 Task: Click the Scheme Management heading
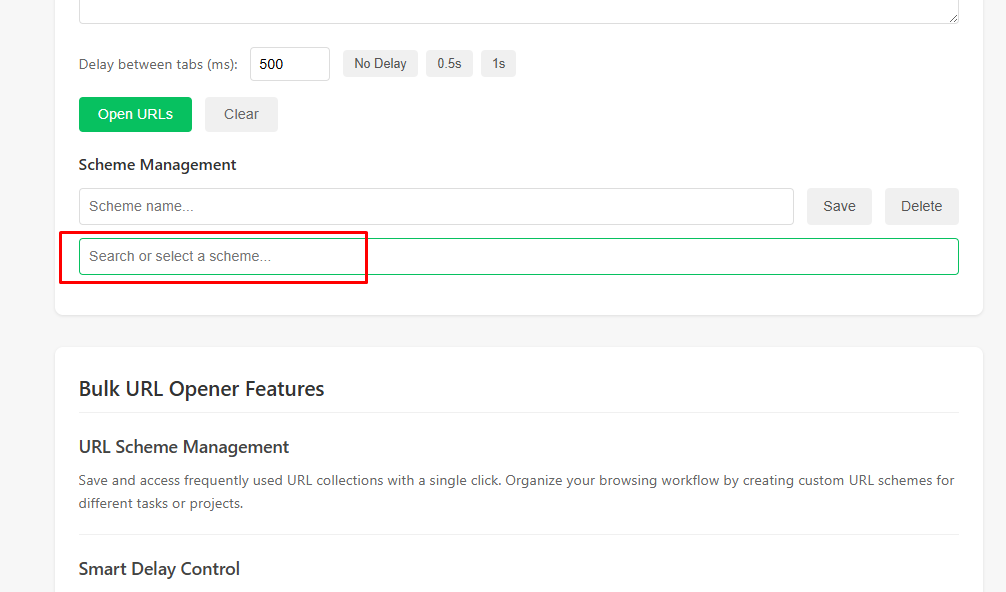(x=157, y=165)
